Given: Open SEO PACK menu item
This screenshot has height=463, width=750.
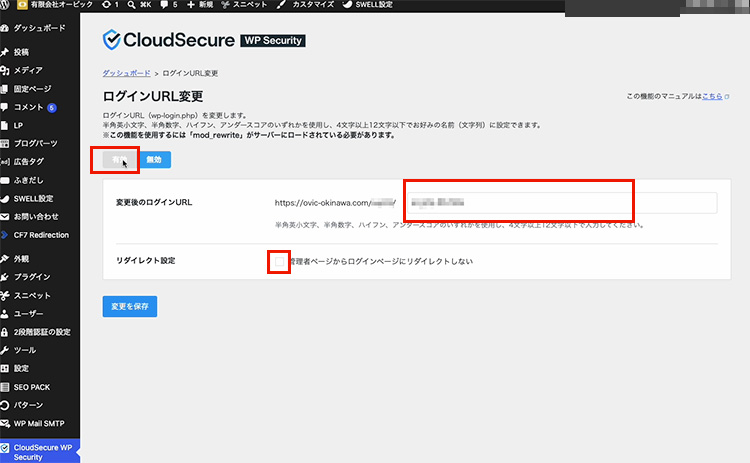Looking at the screenshot, I should [x=32, y=387].
